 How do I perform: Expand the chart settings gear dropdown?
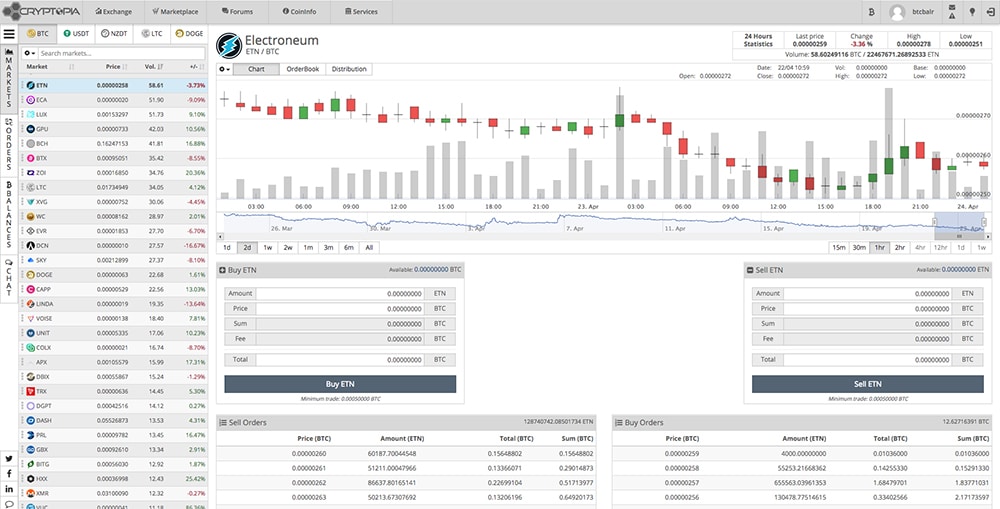click(x=224, y=69)
